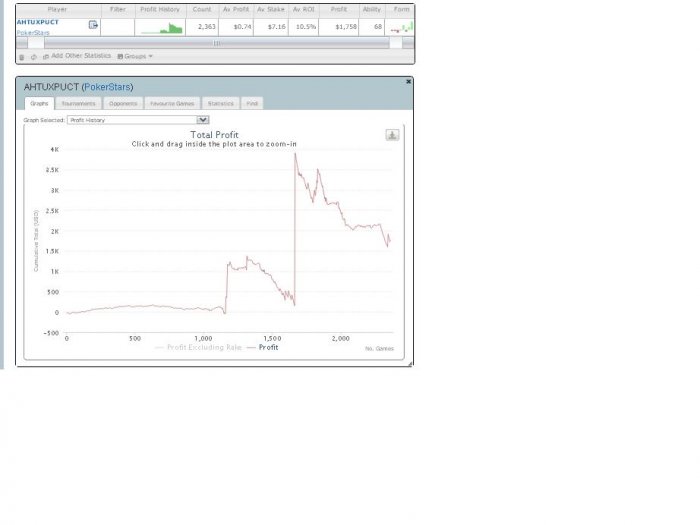
Task: Click the Av Stake column header
Action: (x=271, y=9)
